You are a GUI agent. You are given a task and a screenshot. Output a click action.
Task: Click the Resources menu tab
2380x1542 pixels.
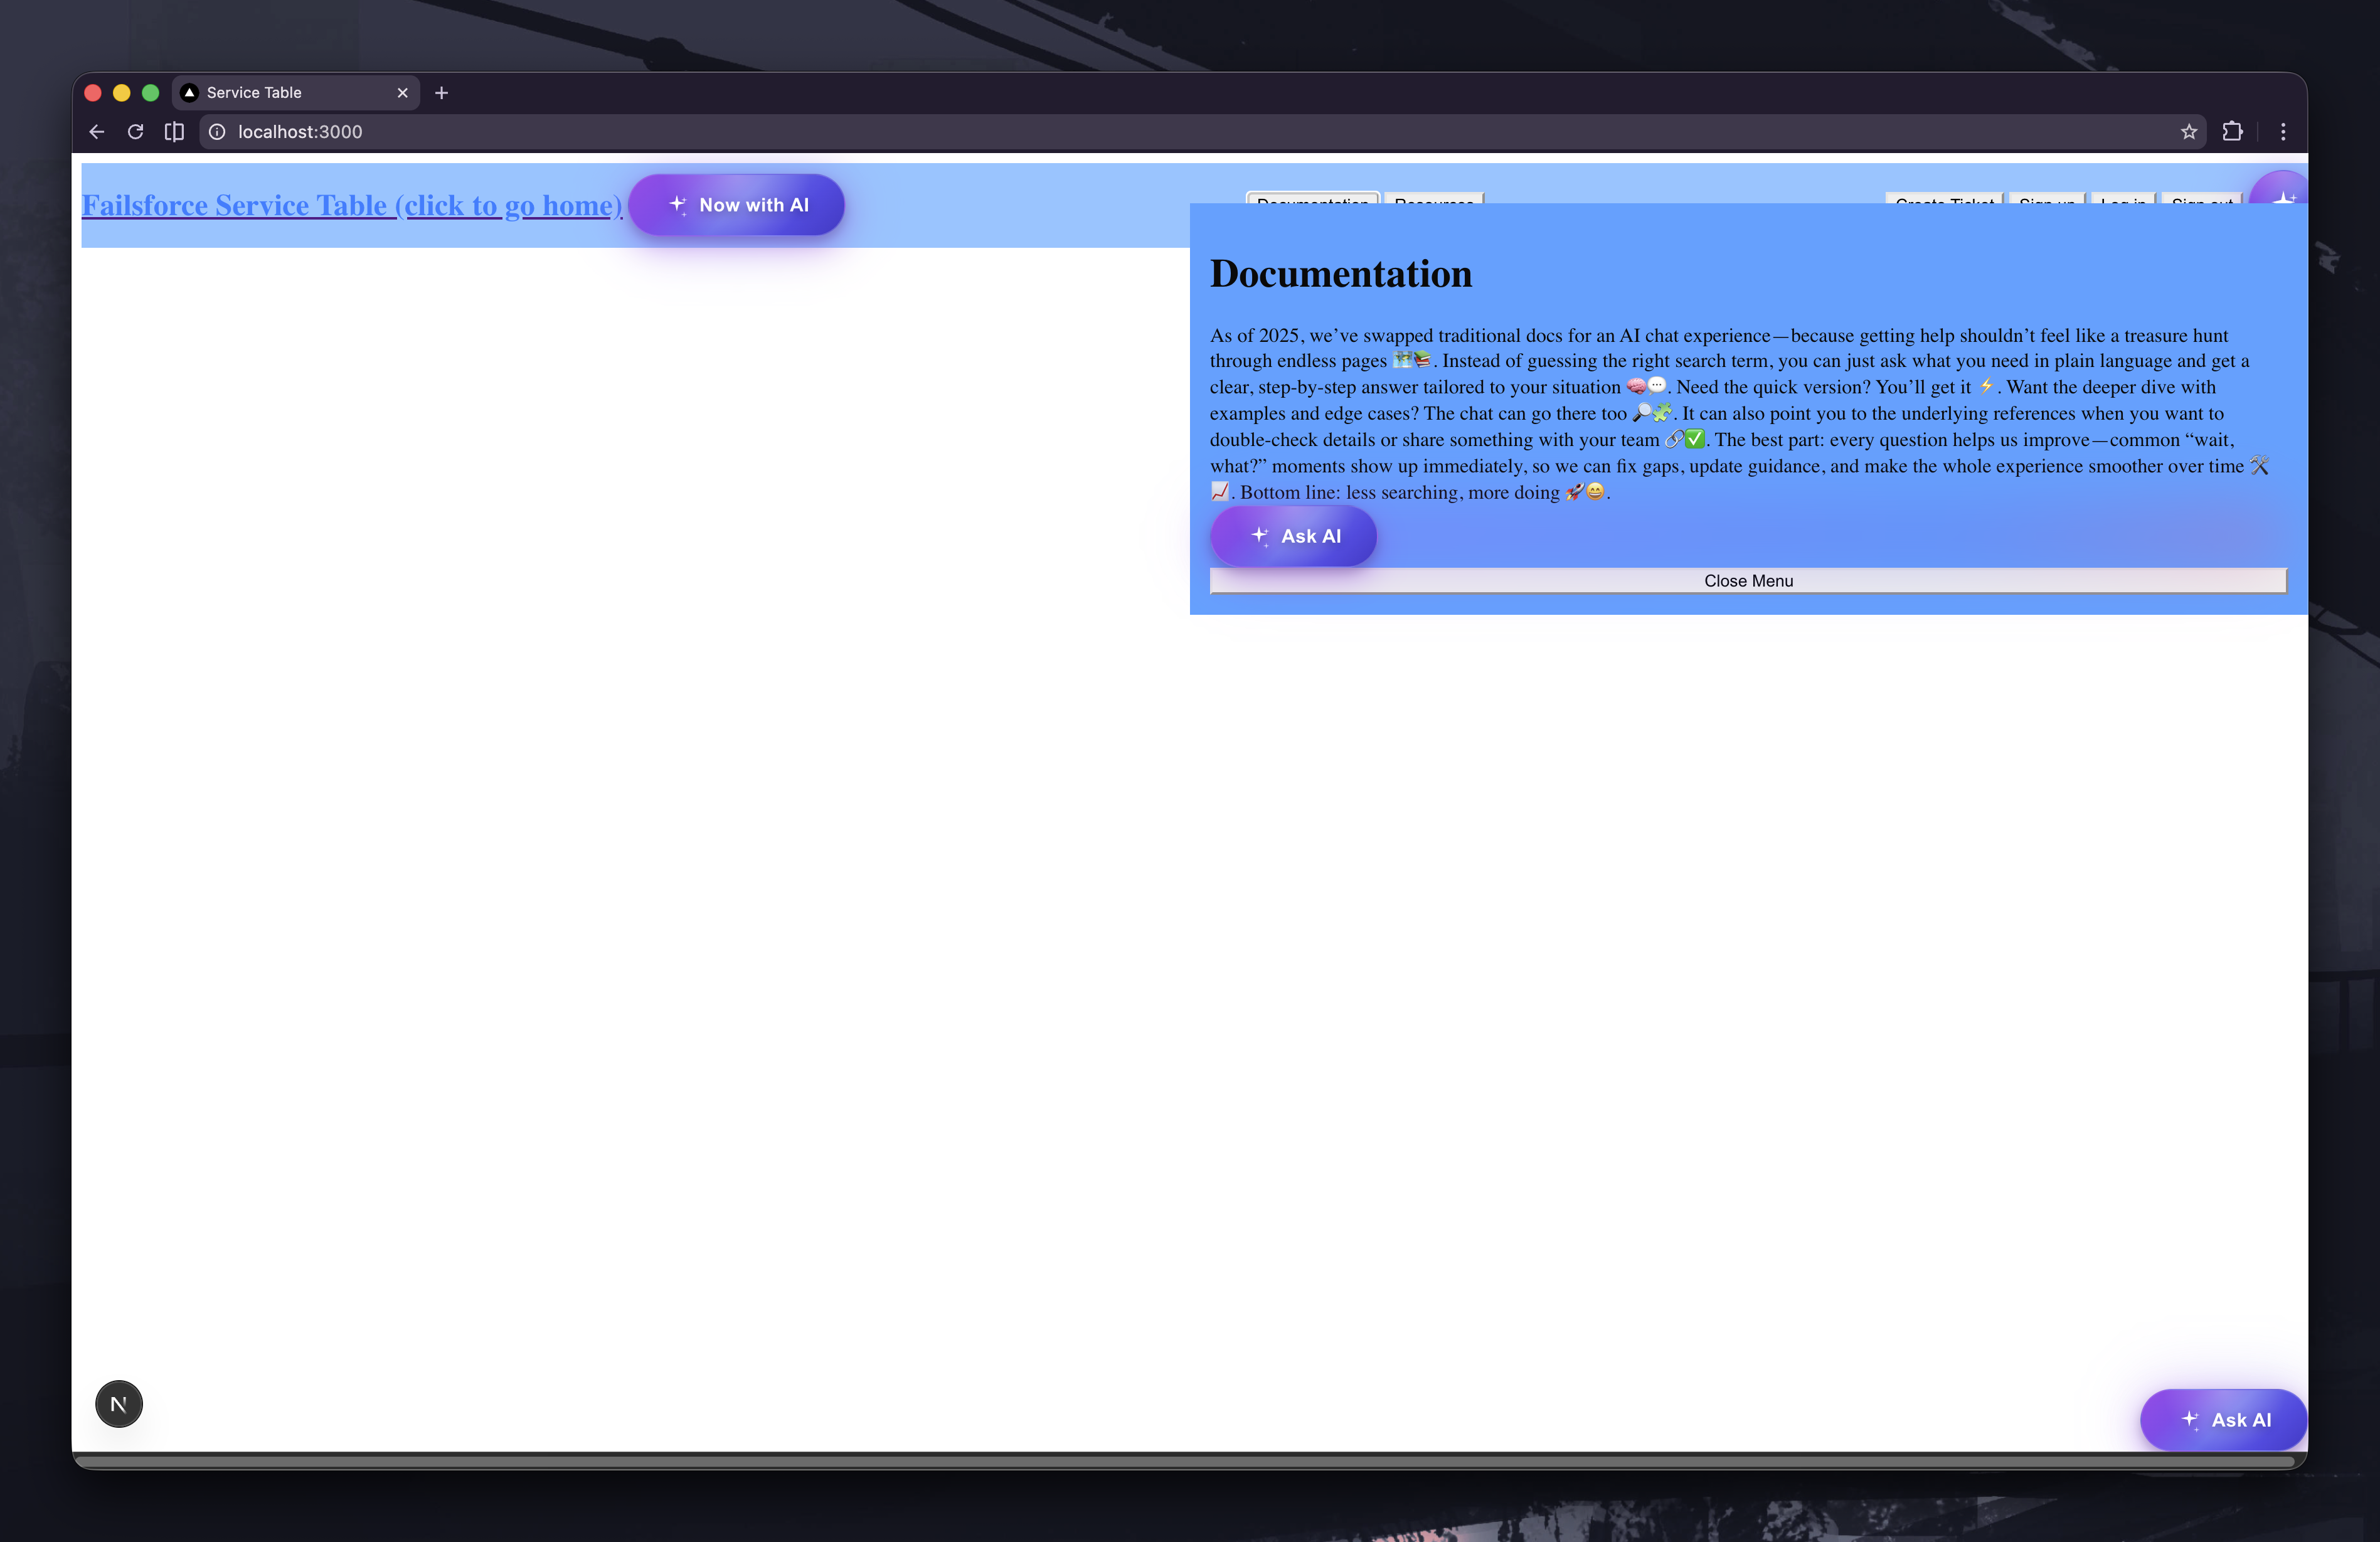(x=1434, y=198)
